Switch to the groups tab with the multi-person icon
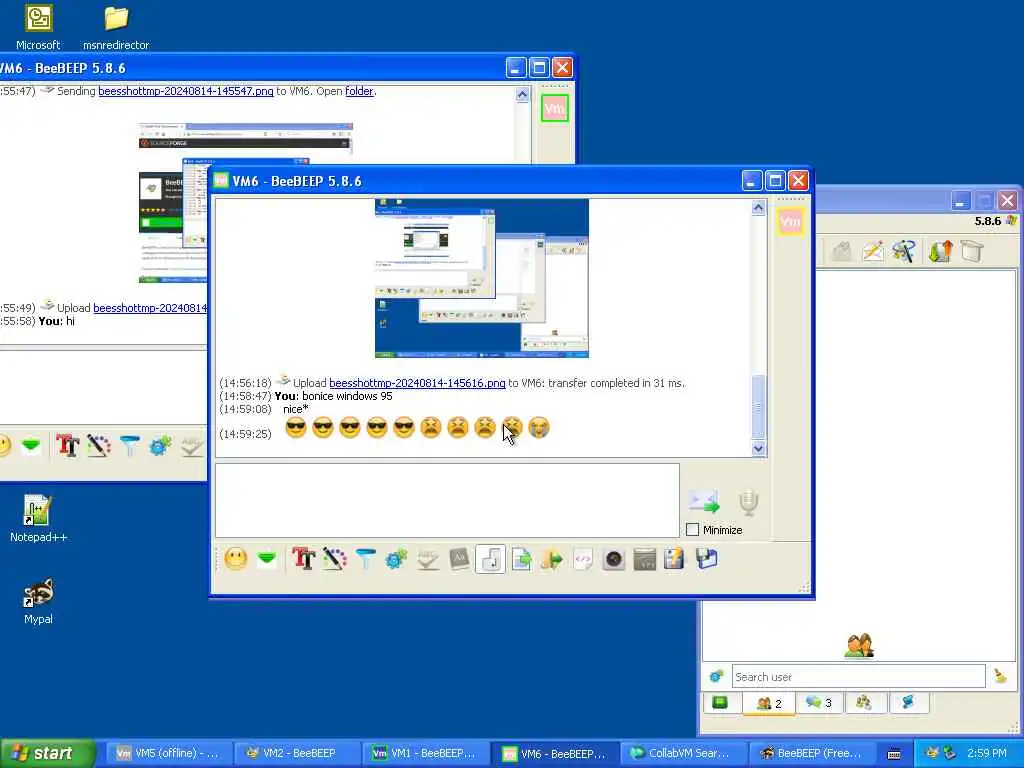 click(863, 703)
